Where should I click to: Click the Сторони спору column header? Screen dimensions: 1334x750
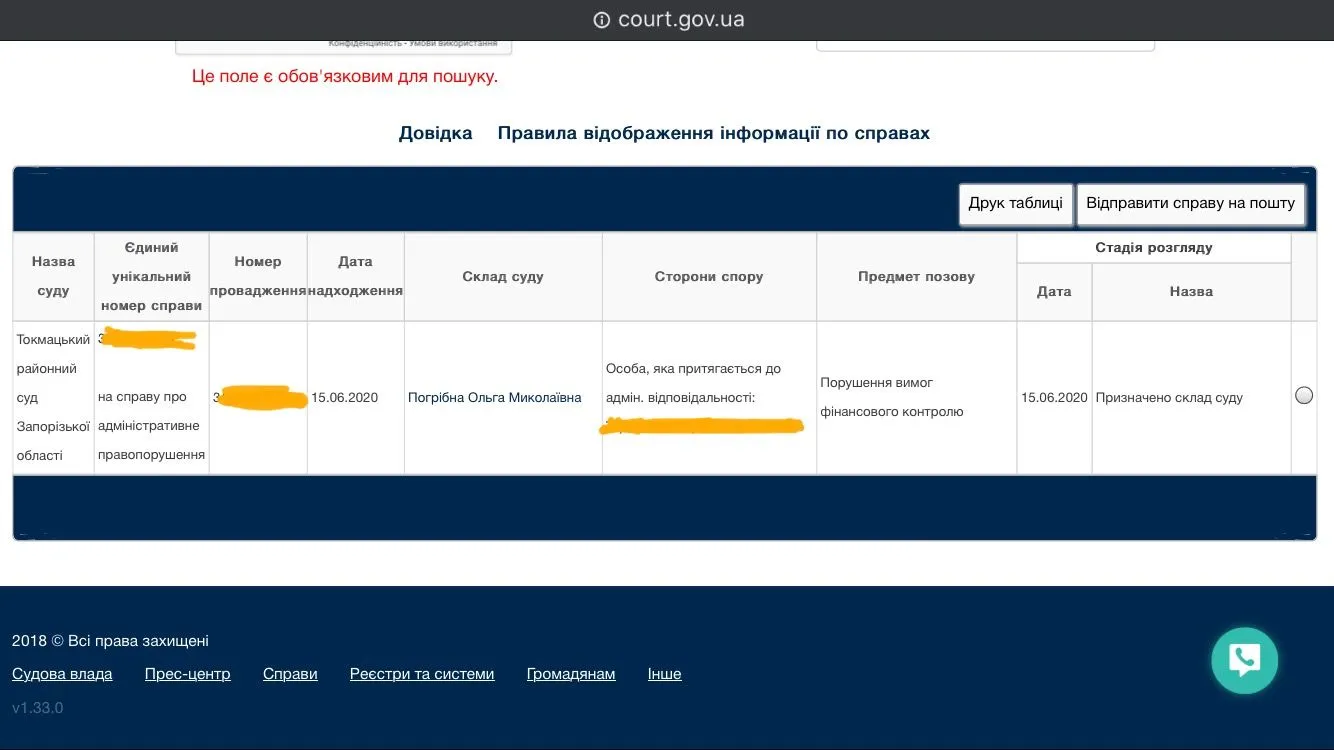pyautogui.click(x=708, y=276)
